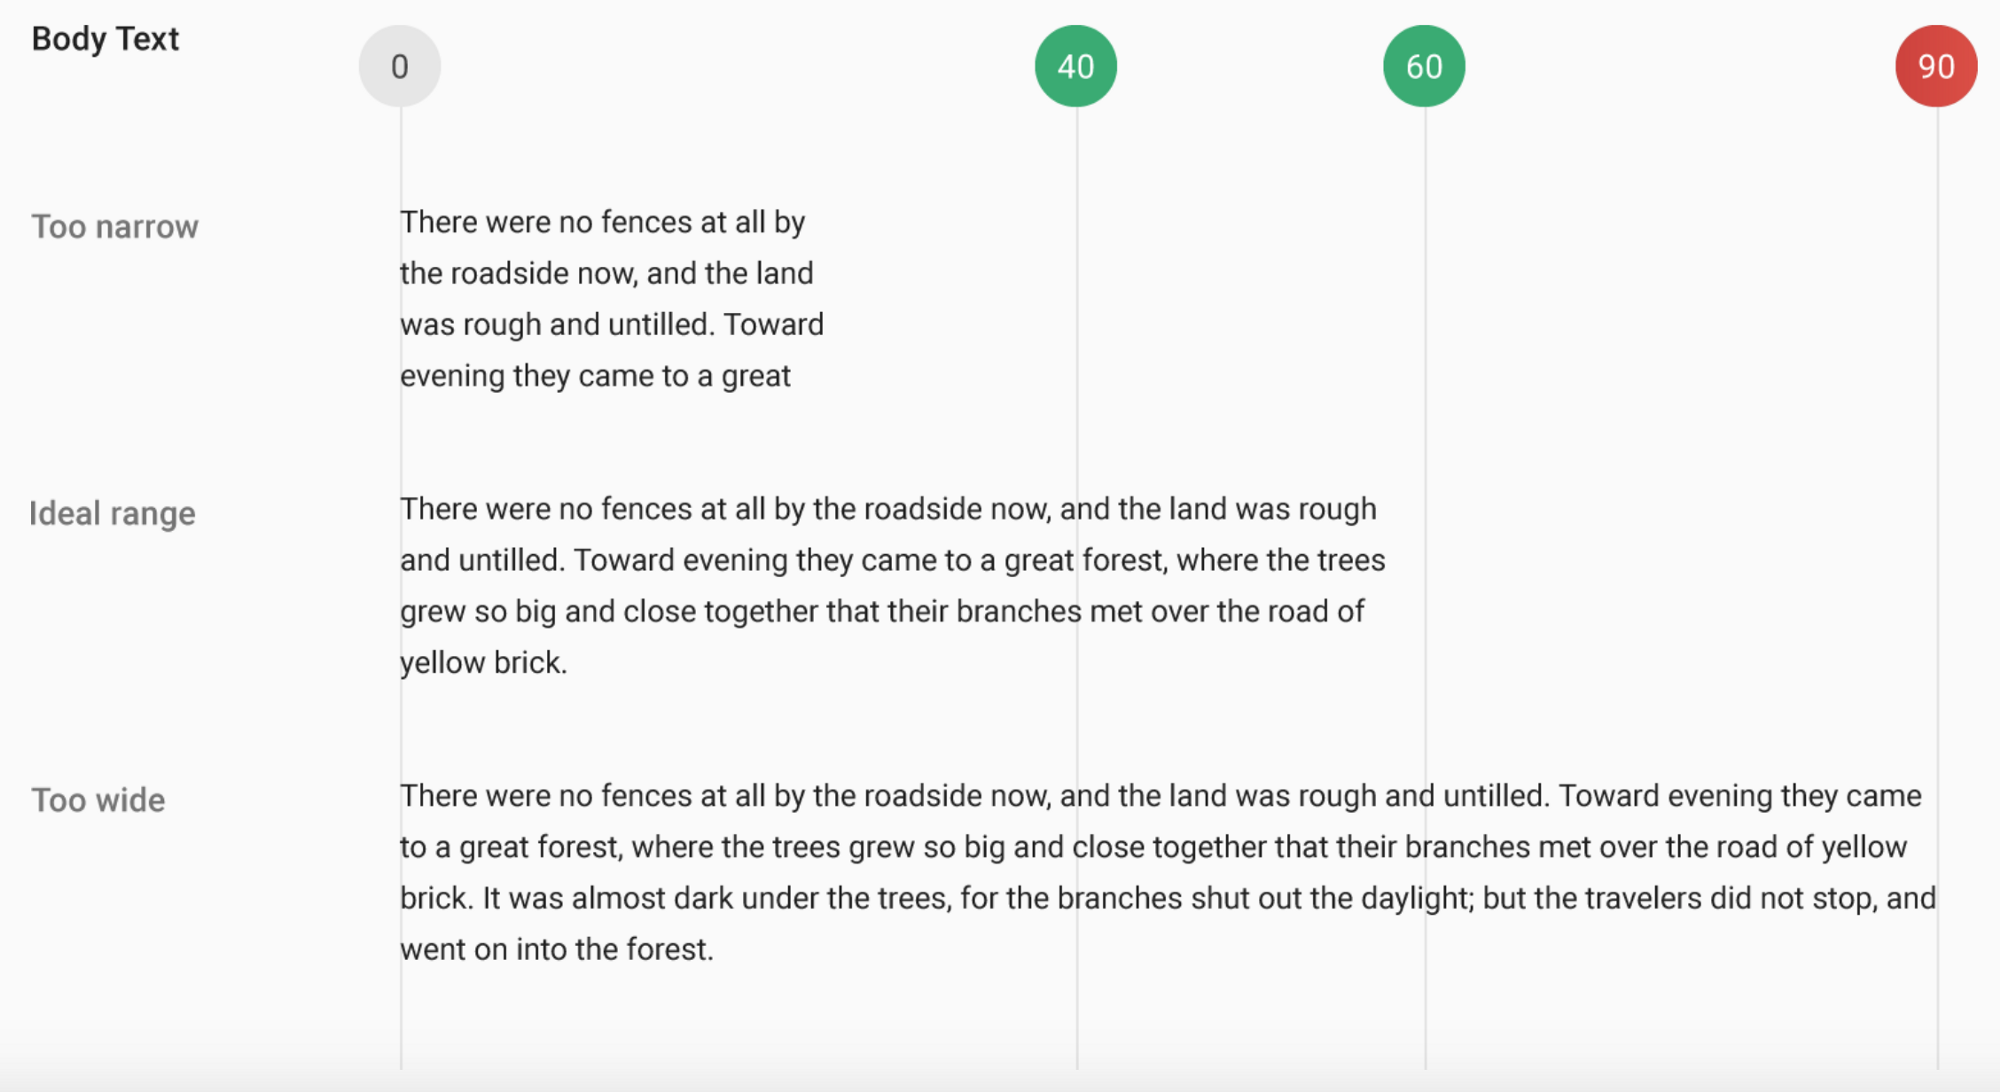The image size is (2000, 1092).
Task: Click the narrow paragraph's first line
Action: coord(603,222)
